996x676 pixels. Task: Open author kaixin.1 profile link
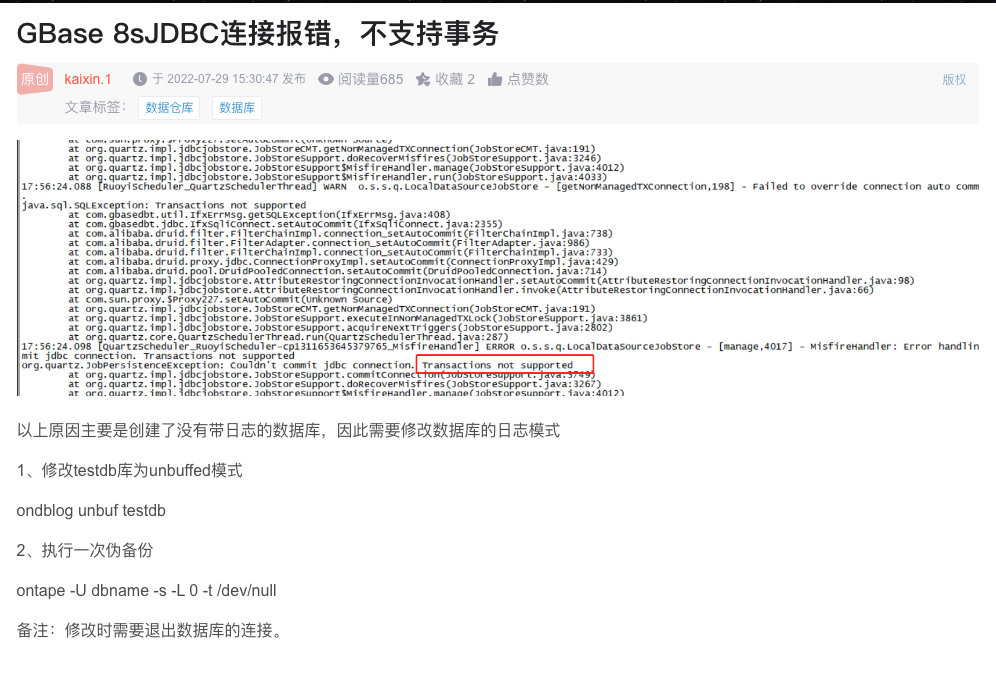tap(88, 79)
